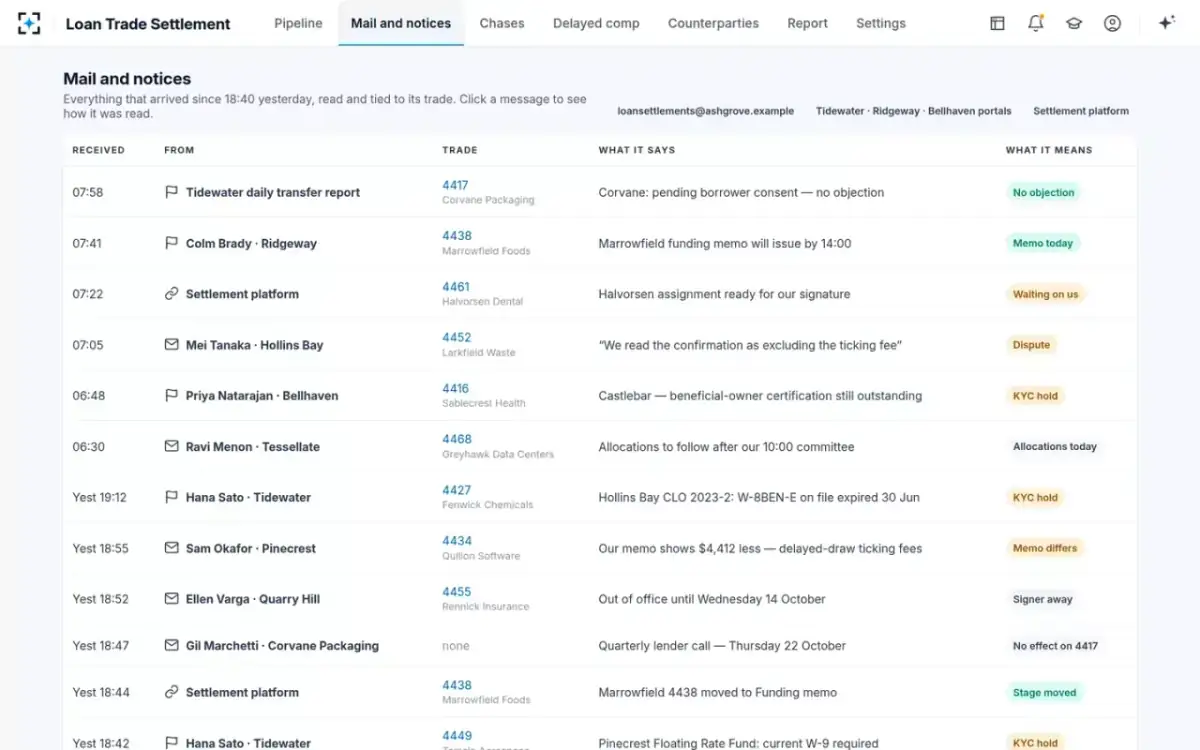This screenshot has height=750, width=1200.
Task: Click link icon on Yest 18:44 Settlement platform row
Action: point(171,692)
